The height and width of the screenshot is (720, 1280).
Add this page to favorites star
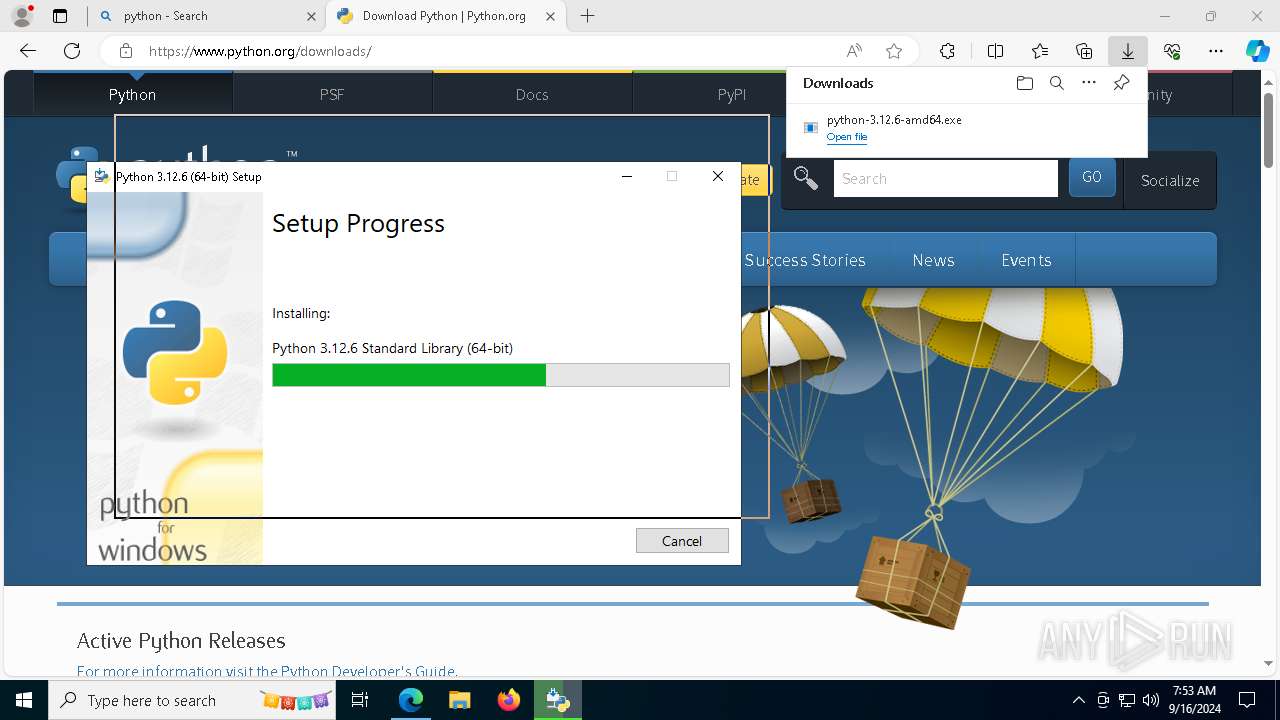894,51
